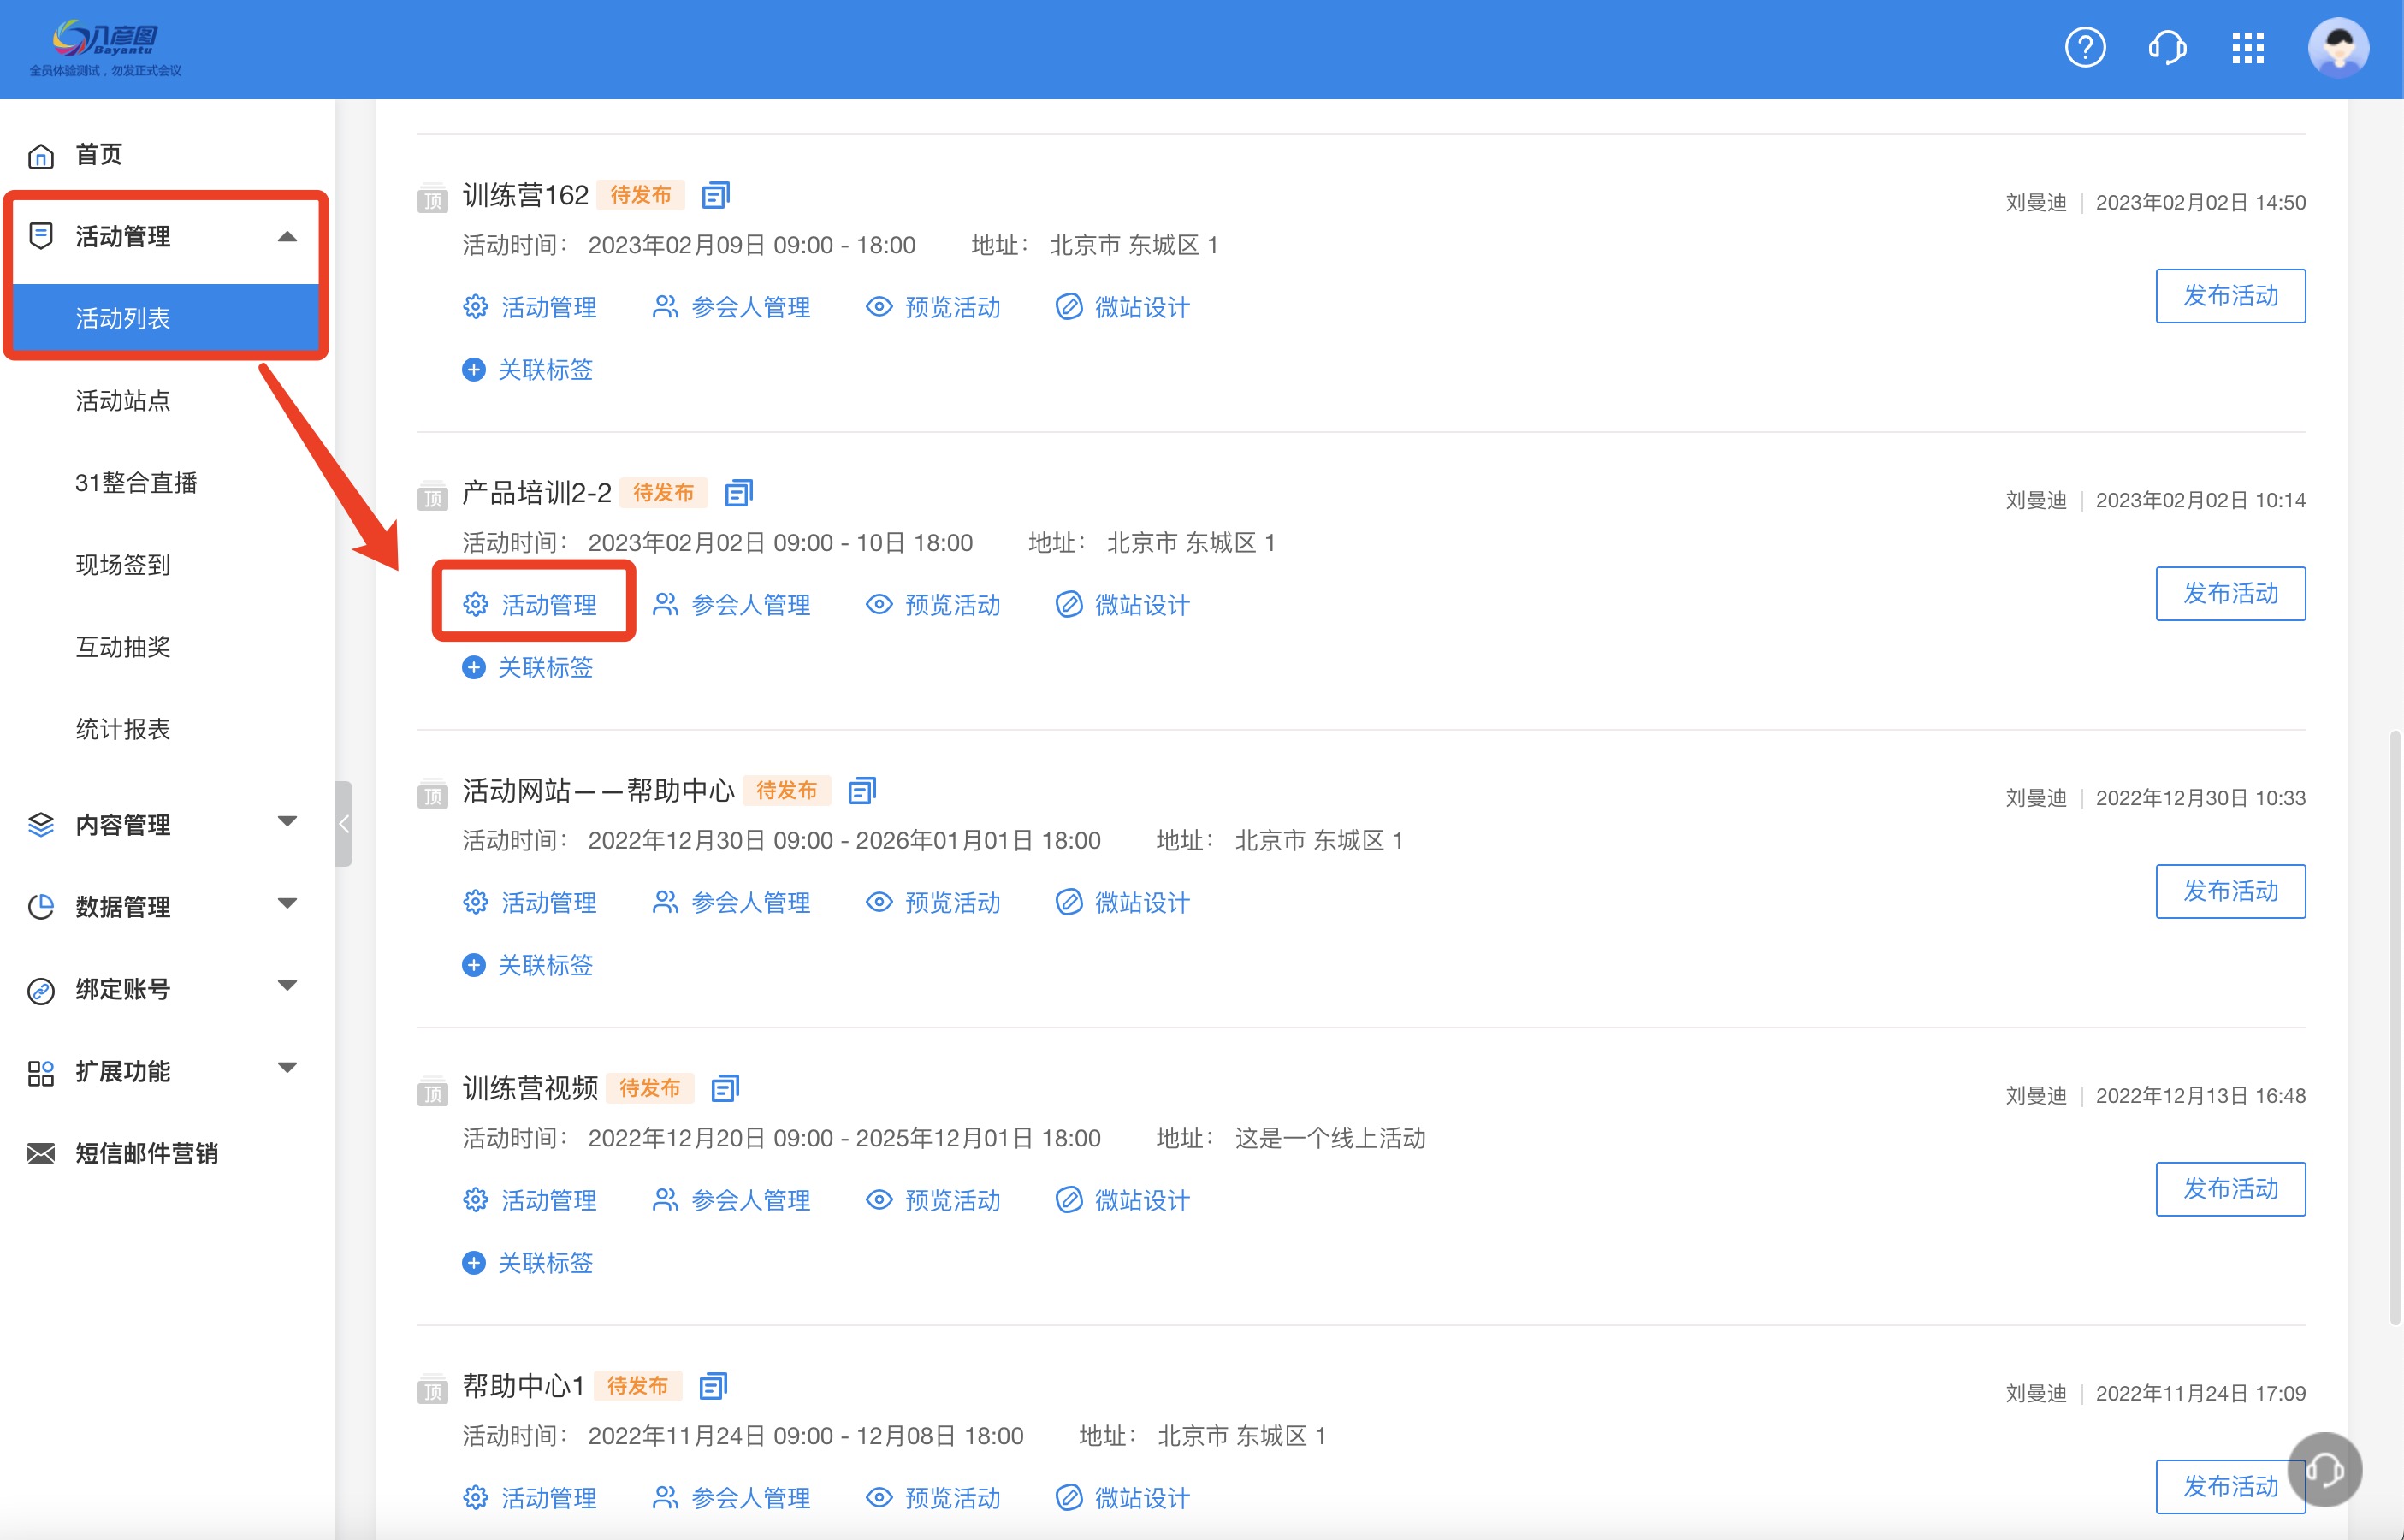This screenshot has width=2404, height=1540.
Task: Open 活动管理 for 训练营162
Action: pos(529,307)
